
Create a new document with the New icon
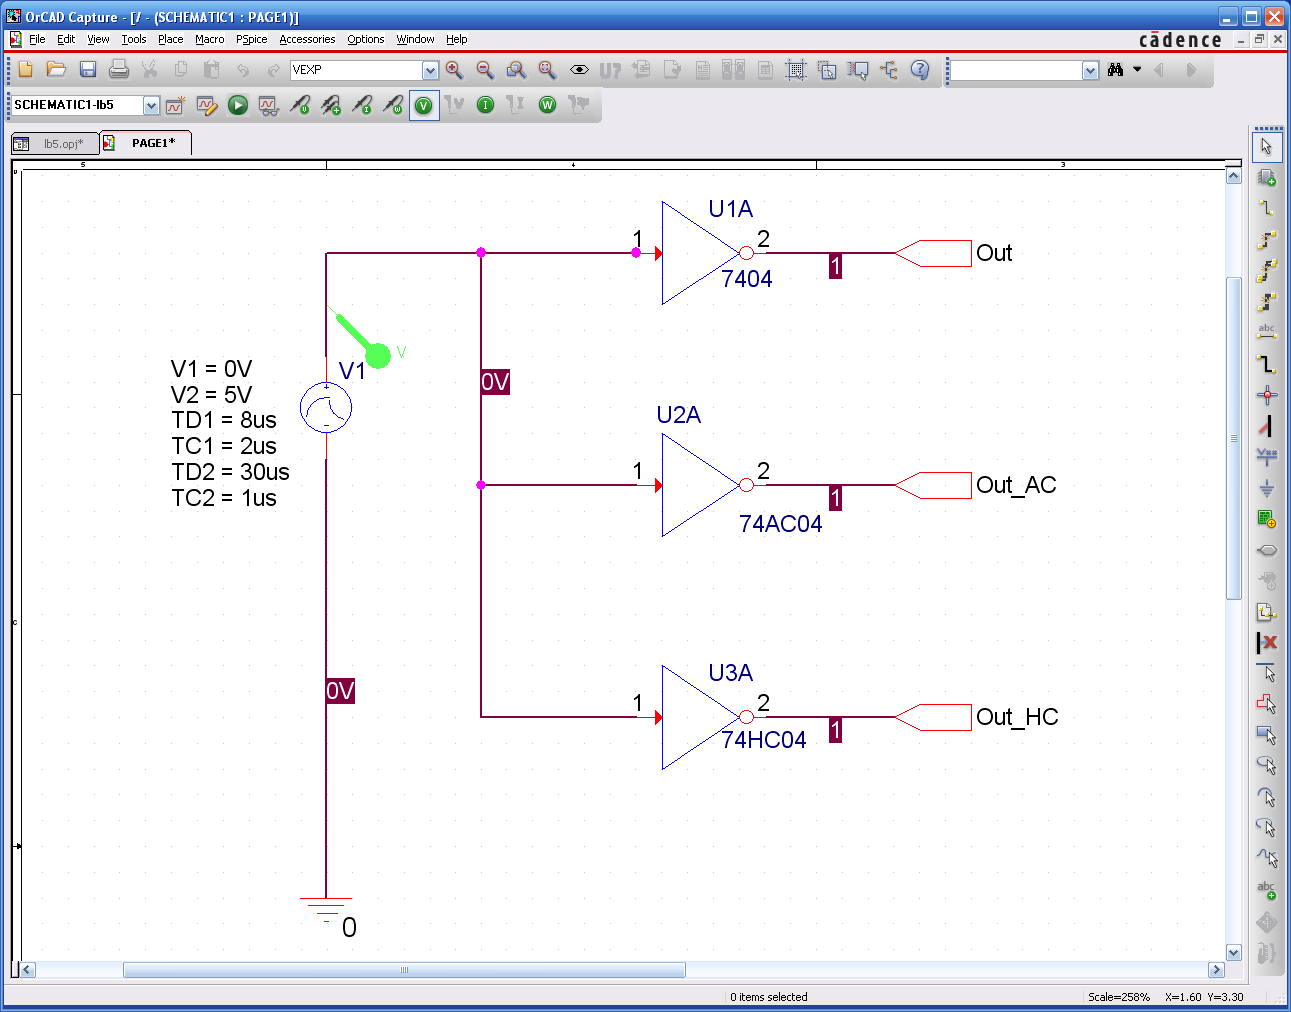pyautogui.click(x=26, y=69)
